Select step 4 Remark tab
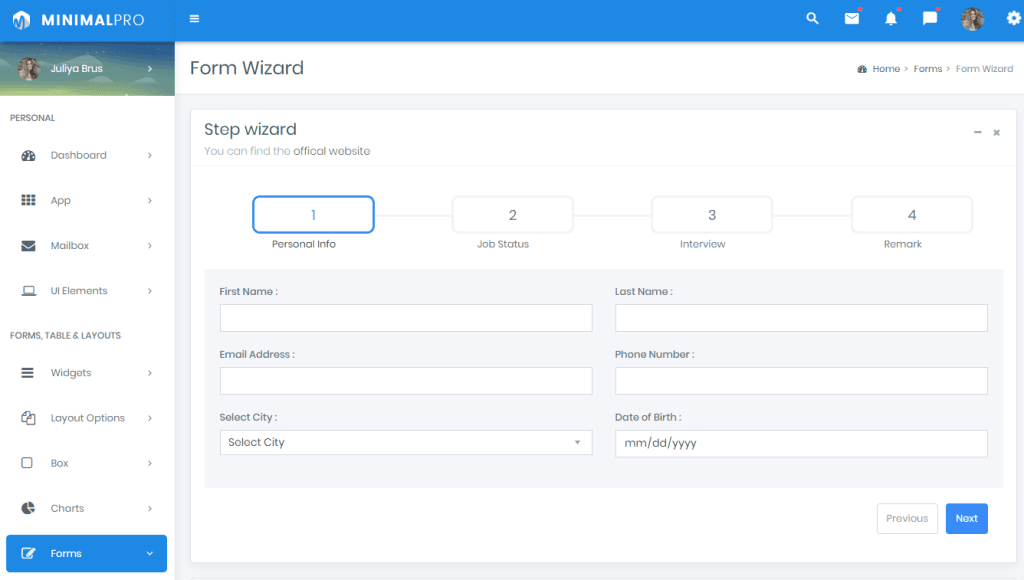Viewport: 1024px width, 580px height. point(912,214)
